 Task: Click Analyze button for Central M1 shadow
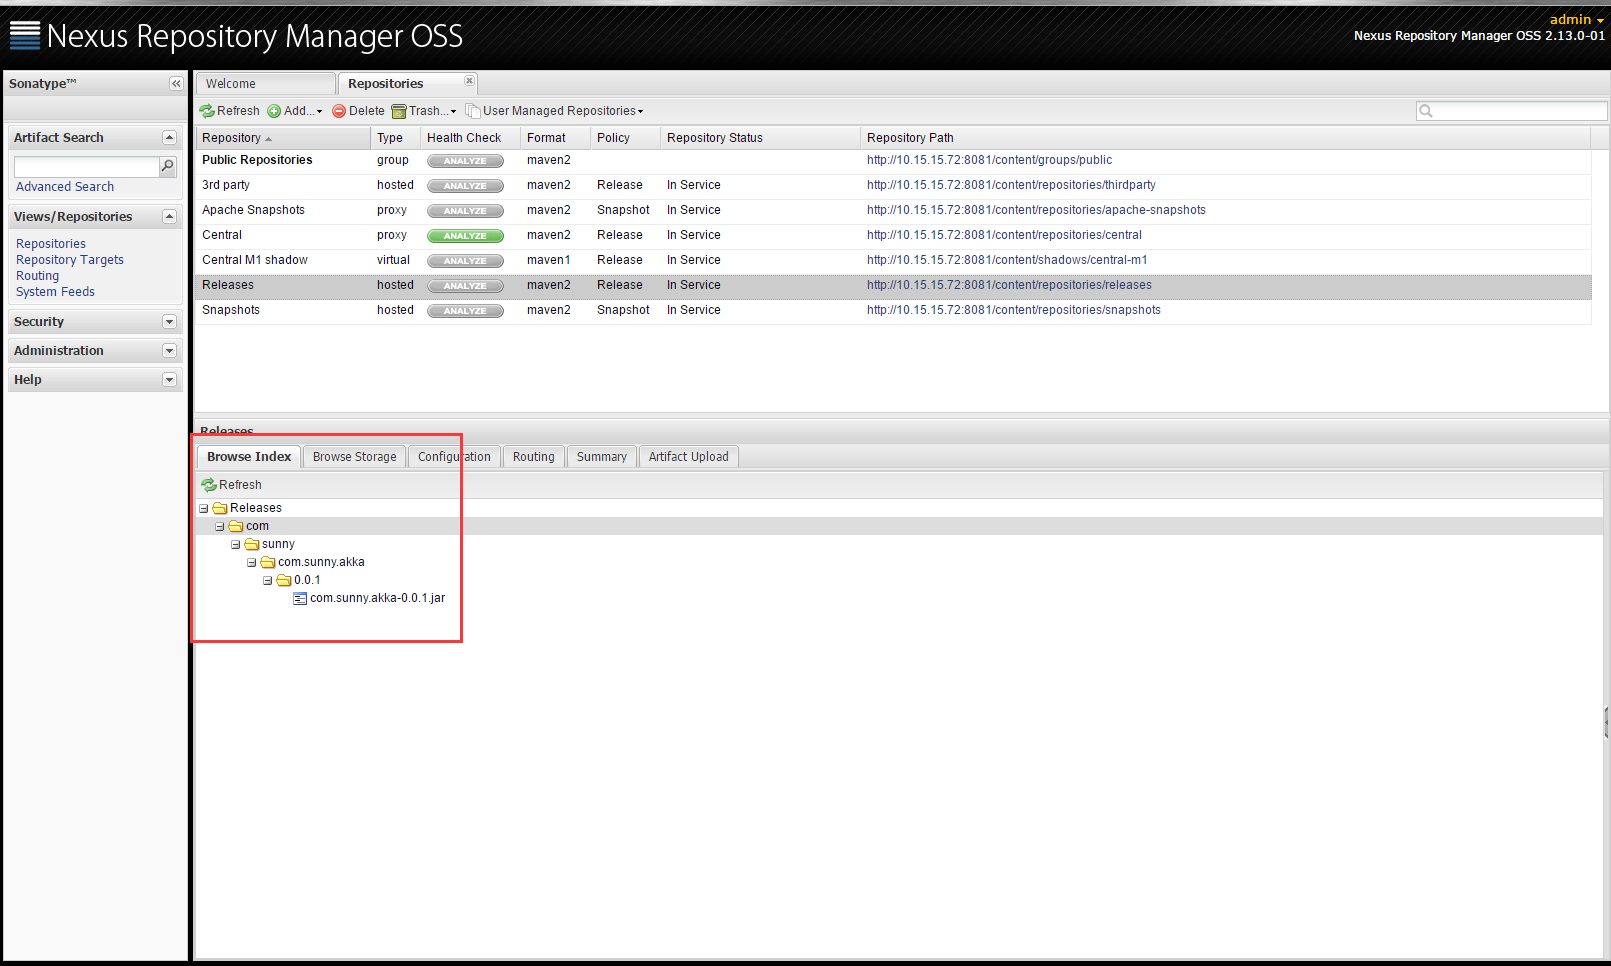coord(465,261)
